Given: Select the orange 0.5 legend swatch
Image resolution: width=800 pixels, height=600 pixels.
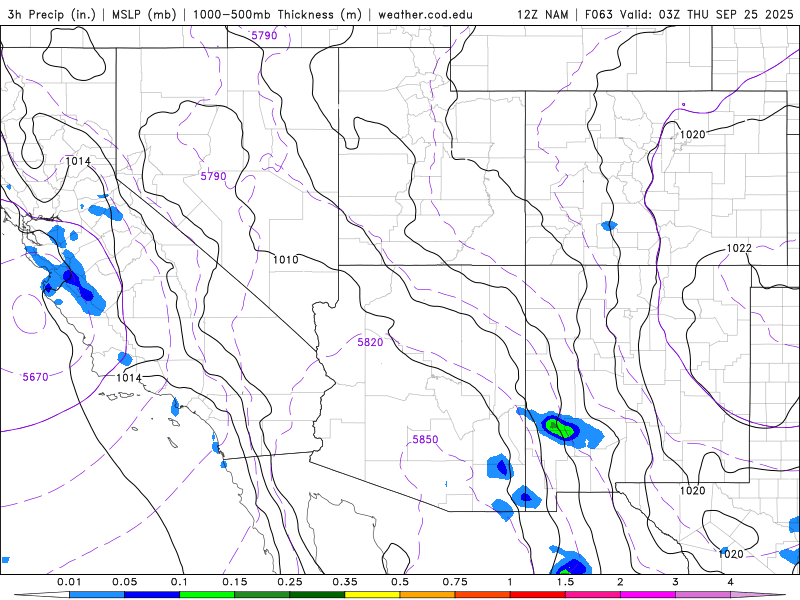Looking at the screenshot, I should [x=428, y=595].
